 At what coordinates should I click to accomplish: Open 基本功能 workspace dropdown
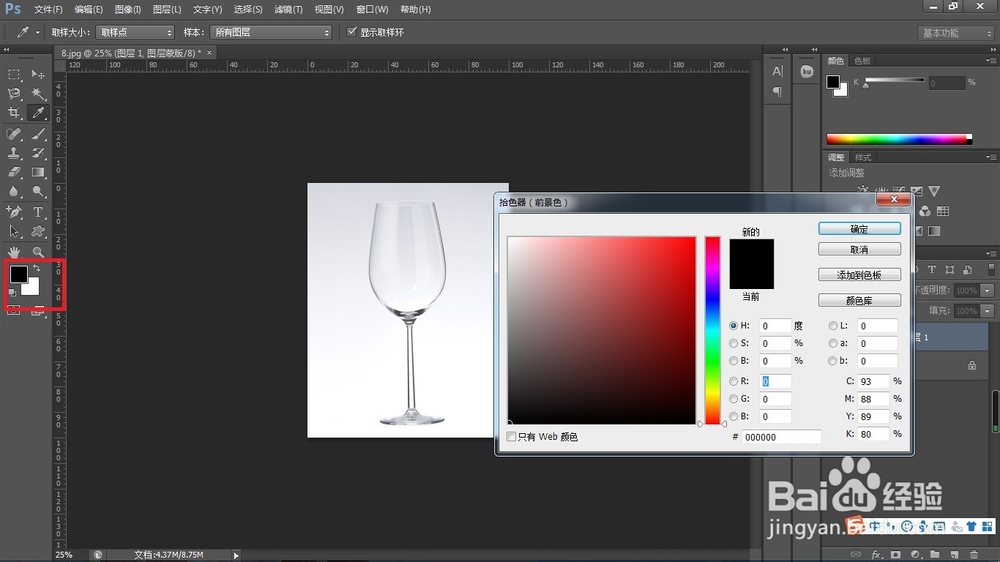(957, 33)
